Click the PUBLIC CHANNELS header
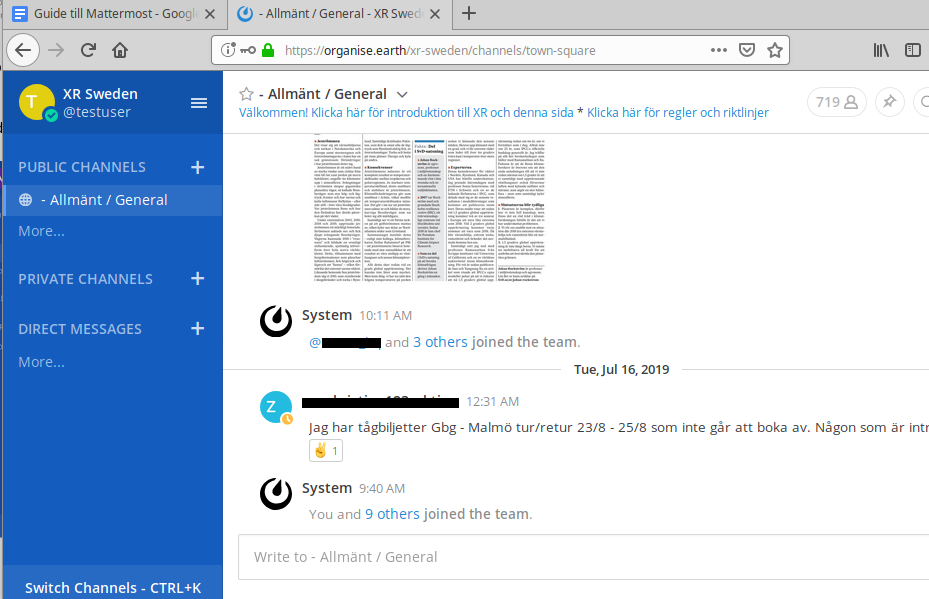 82,167
